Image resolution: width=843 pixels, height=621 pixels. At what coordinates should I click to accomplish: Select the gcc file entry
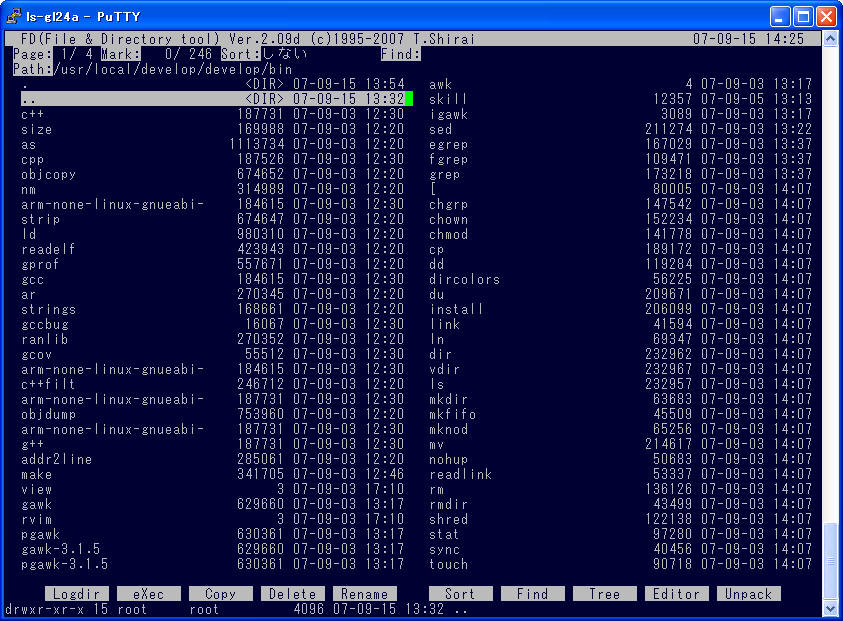tap(33, 279)
